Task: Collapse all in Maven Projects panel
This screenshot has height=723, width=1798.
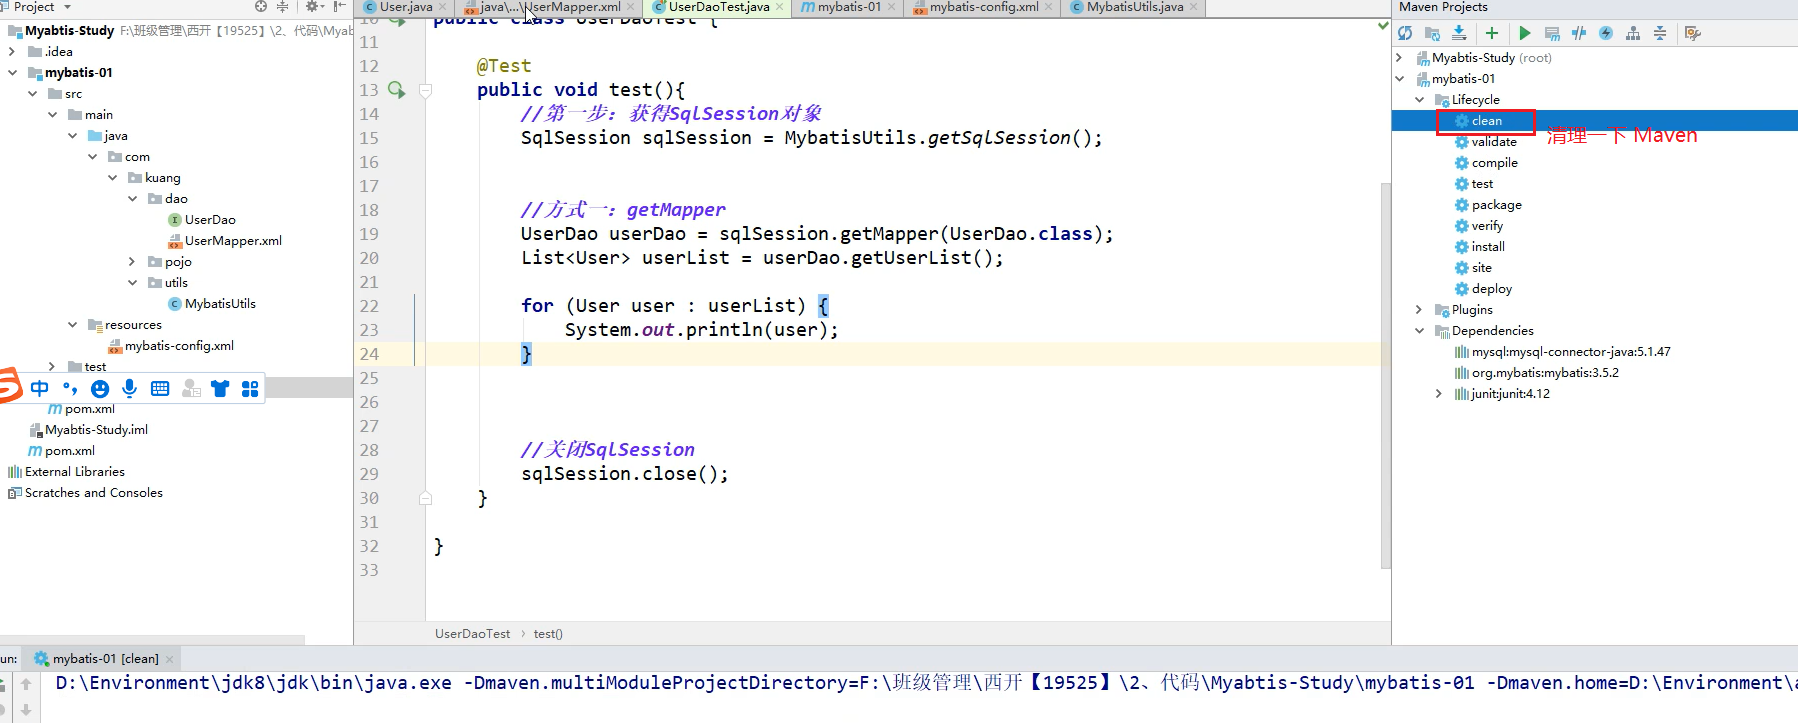Action: coord(1660,33)
